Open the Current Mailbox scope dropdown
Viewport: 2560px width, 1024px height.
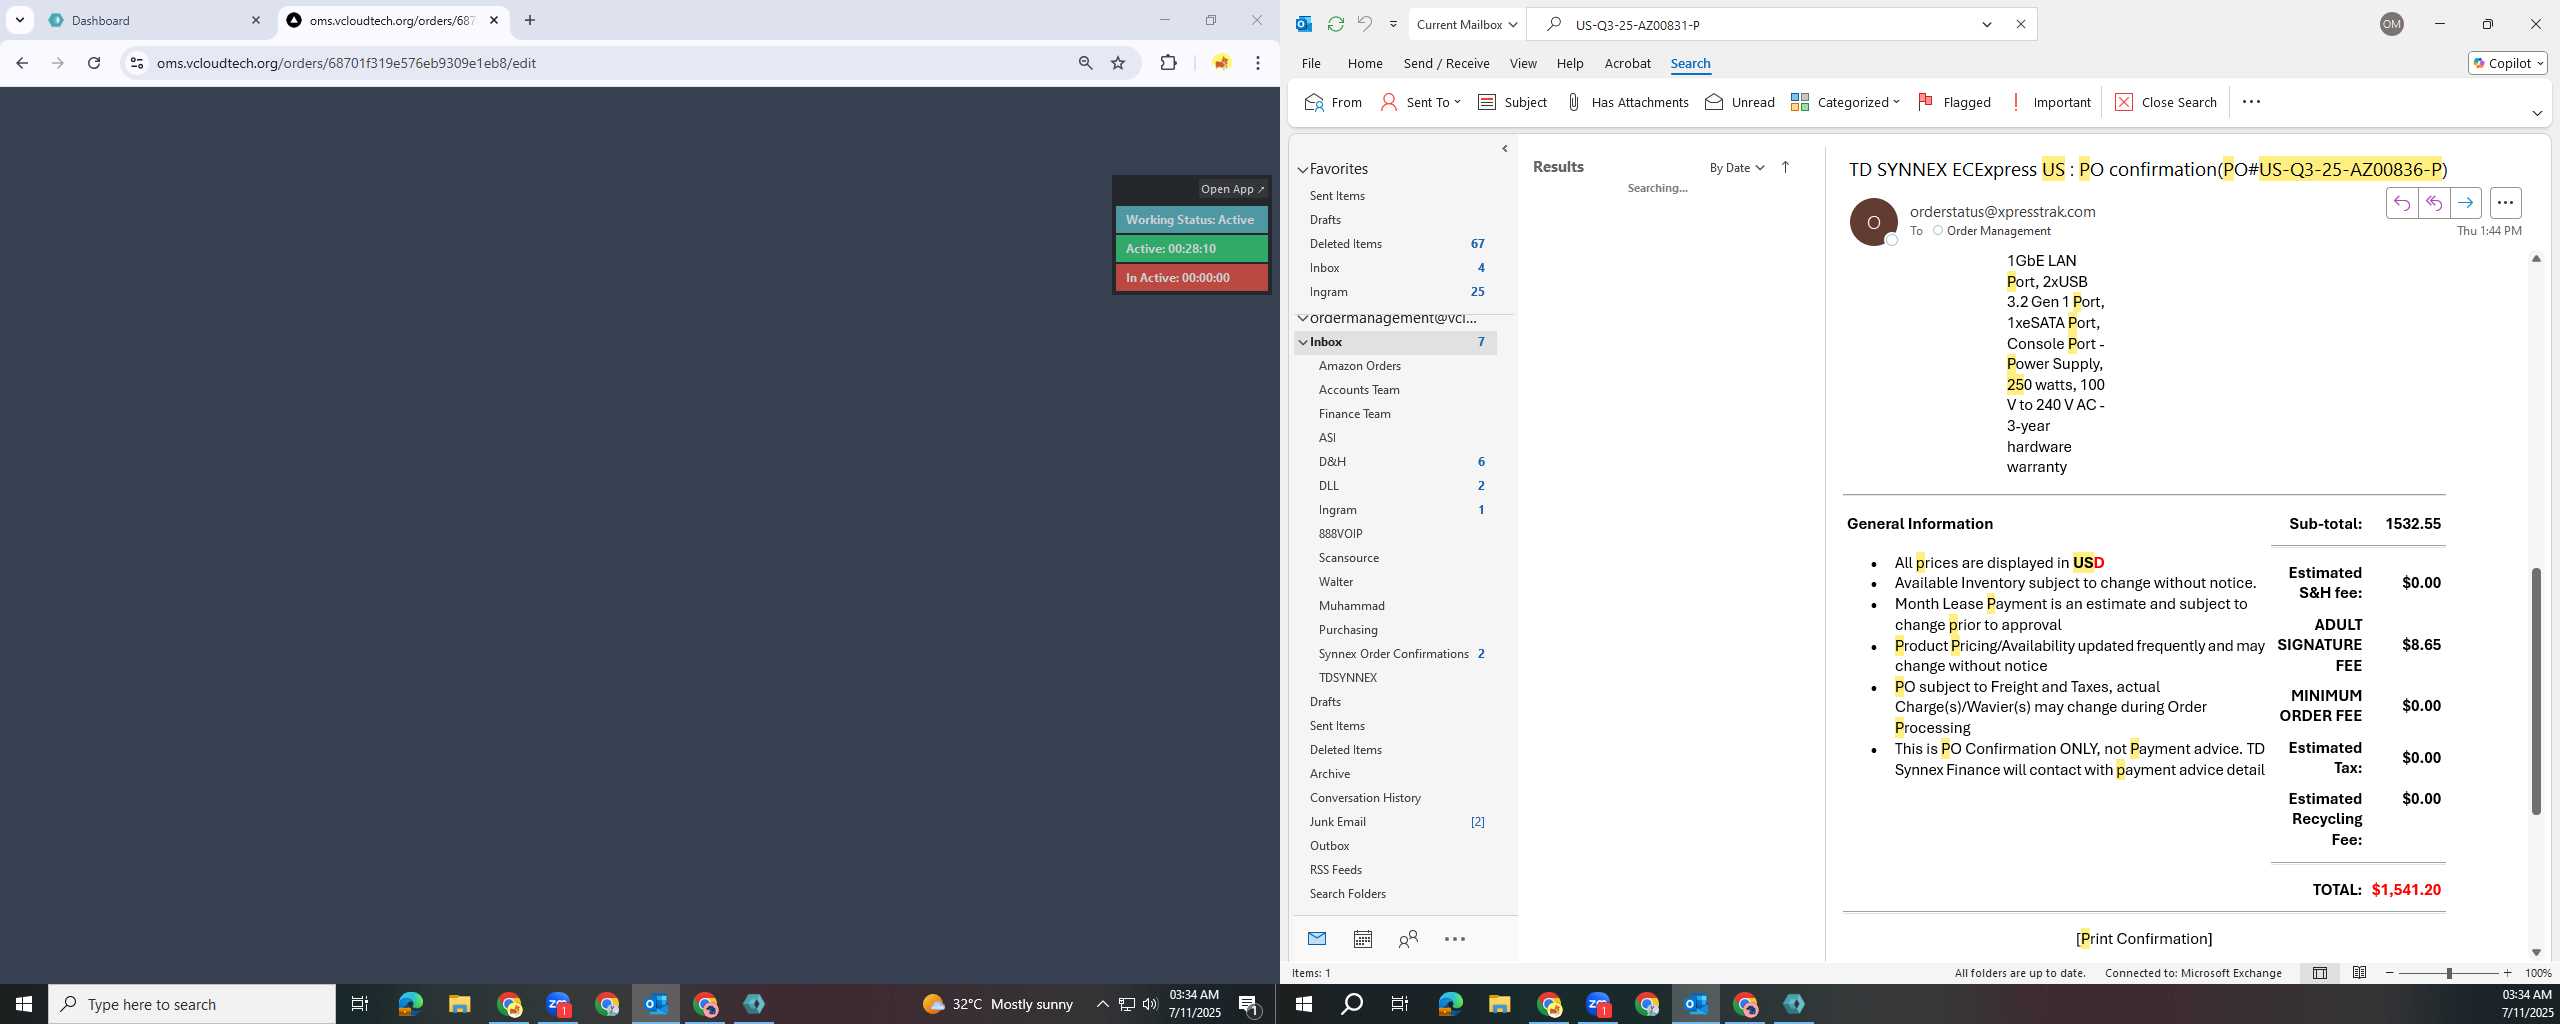point(1467,24)
